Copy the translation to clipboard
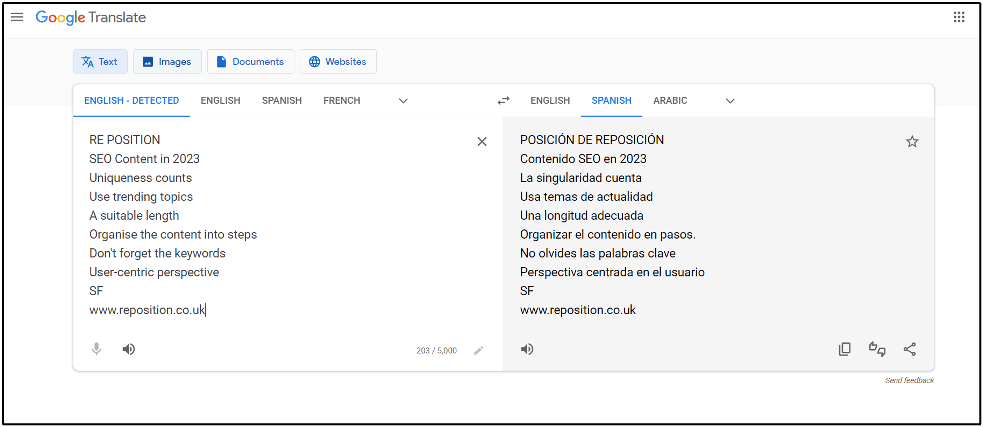This screenshot has width=983, height=427. coord(844,349)
